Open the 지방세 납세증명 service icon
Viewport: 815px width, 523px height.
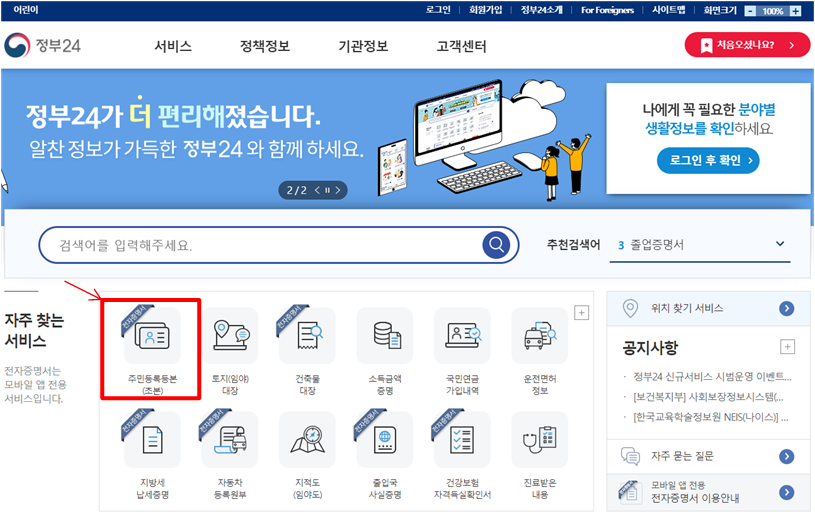(152, 440)
